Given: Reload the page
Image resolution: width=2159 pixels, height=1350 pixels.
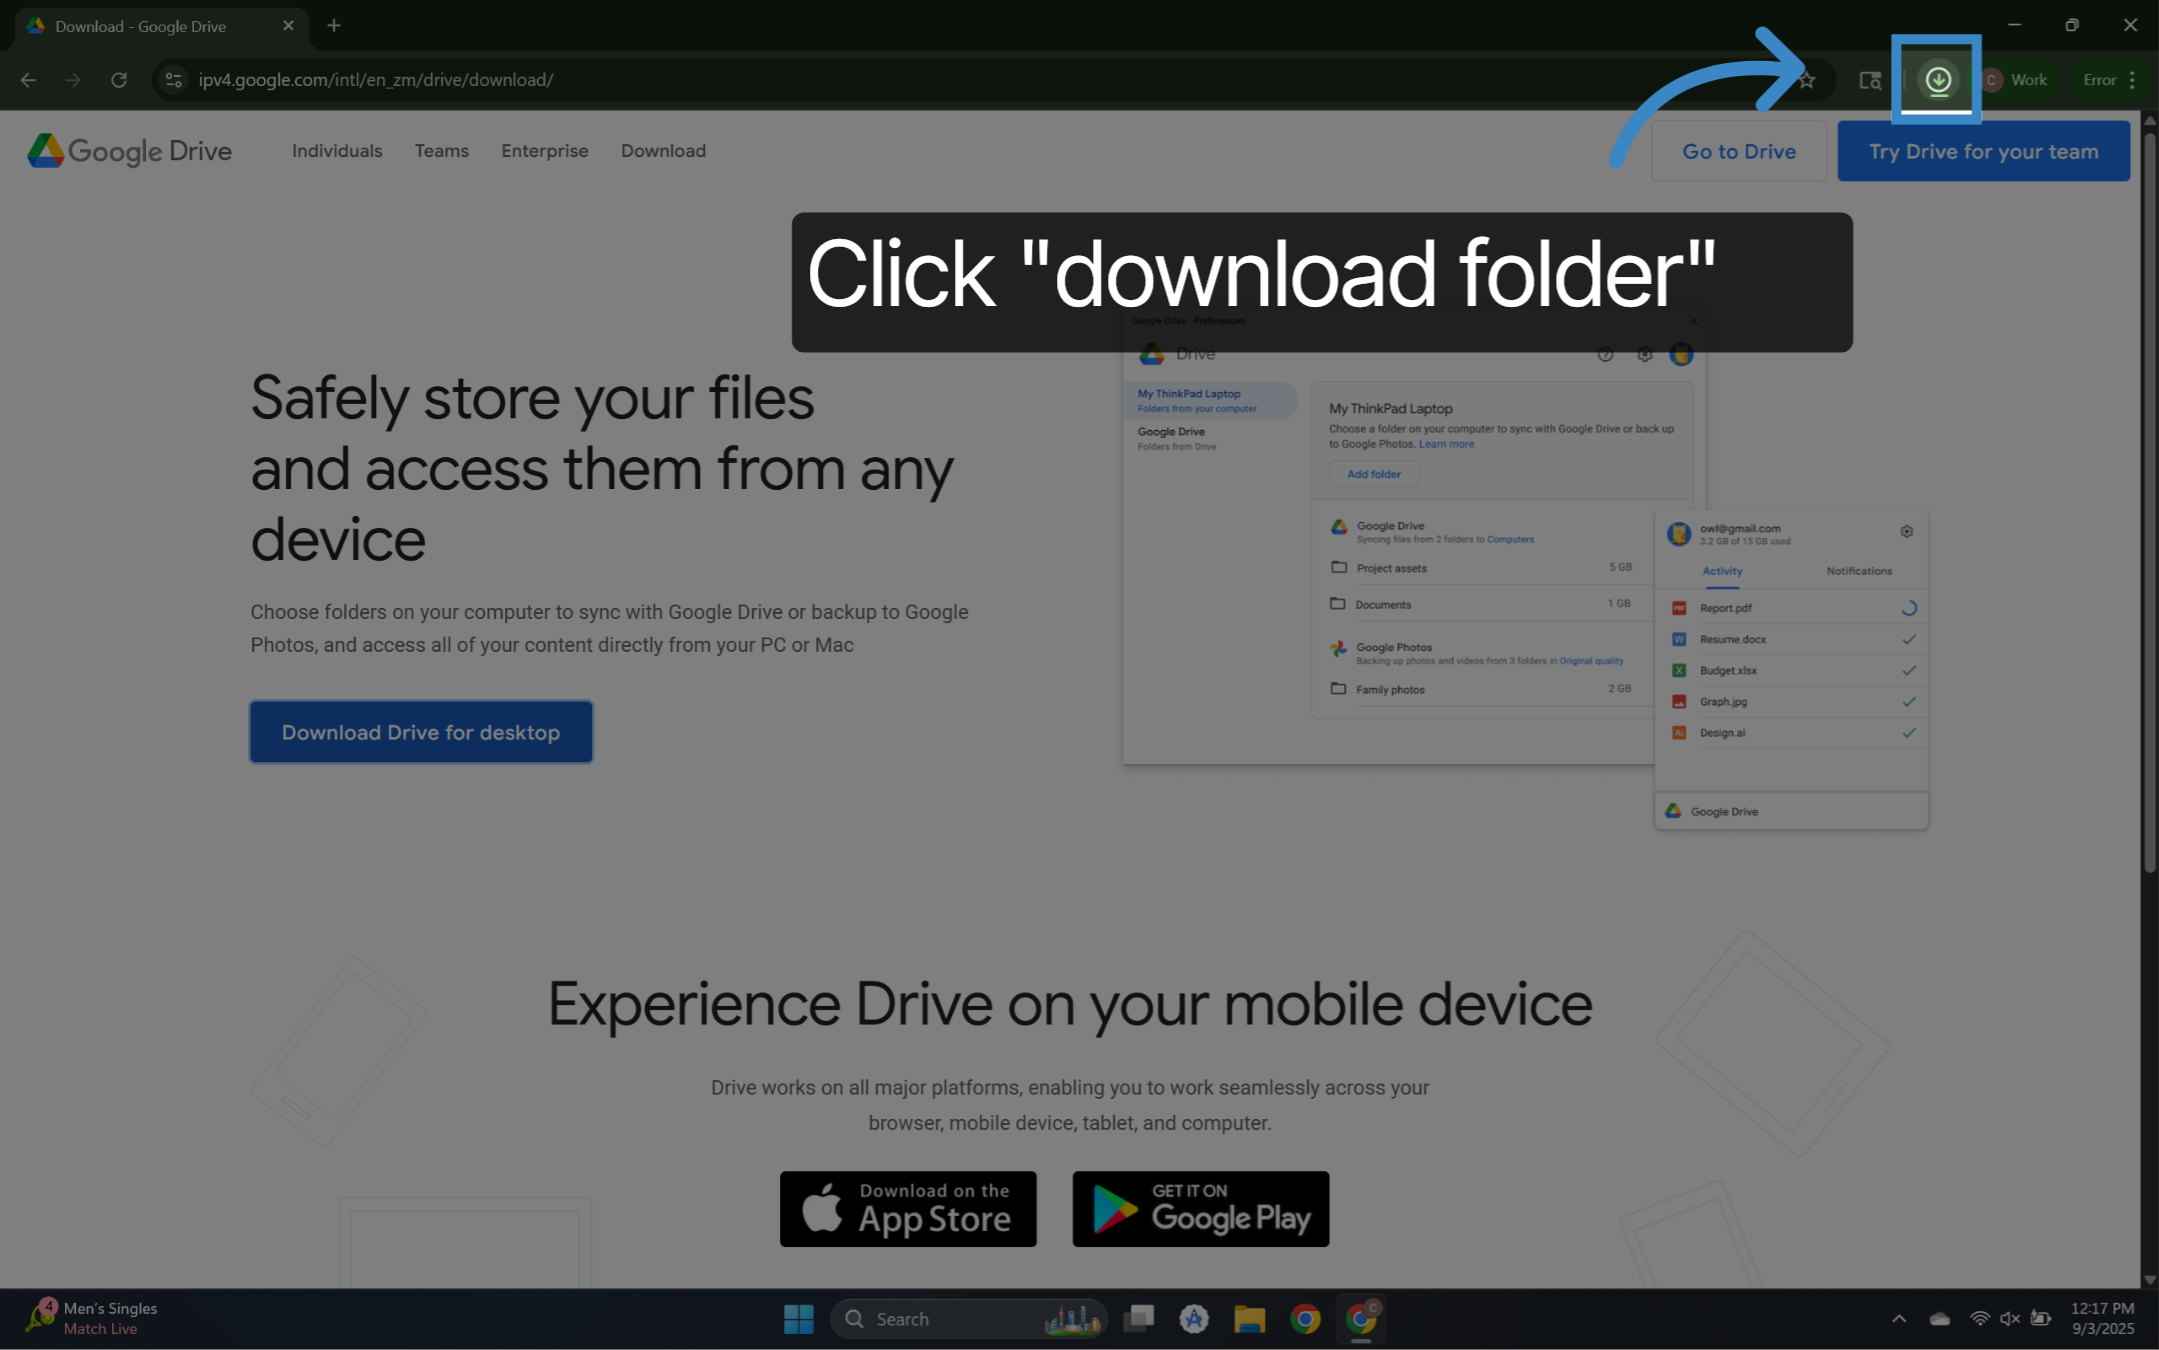Looking at the screenshot, I should coord(119,80).
